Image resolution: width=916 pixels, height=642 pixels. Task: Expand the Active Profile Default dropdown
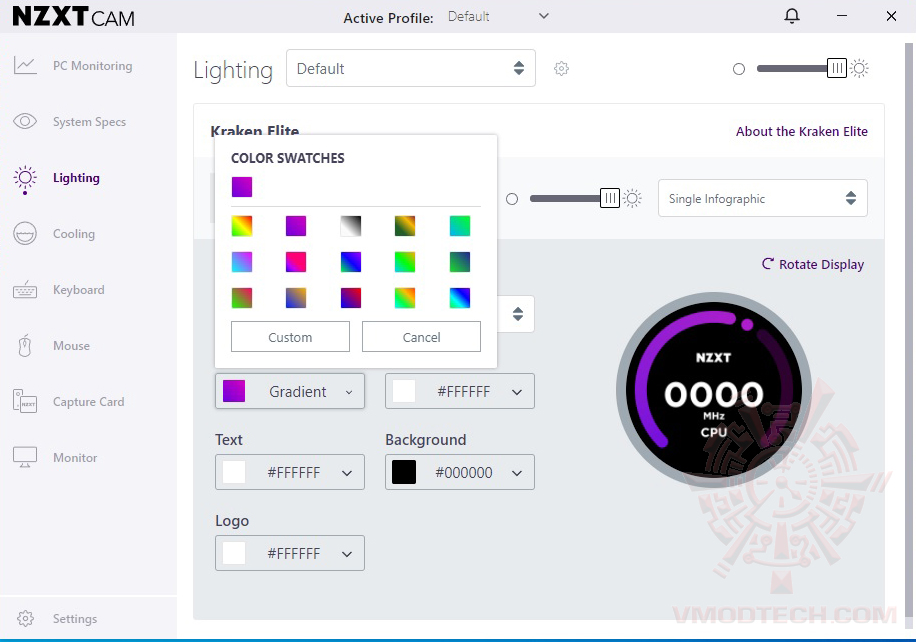(498, 16)
